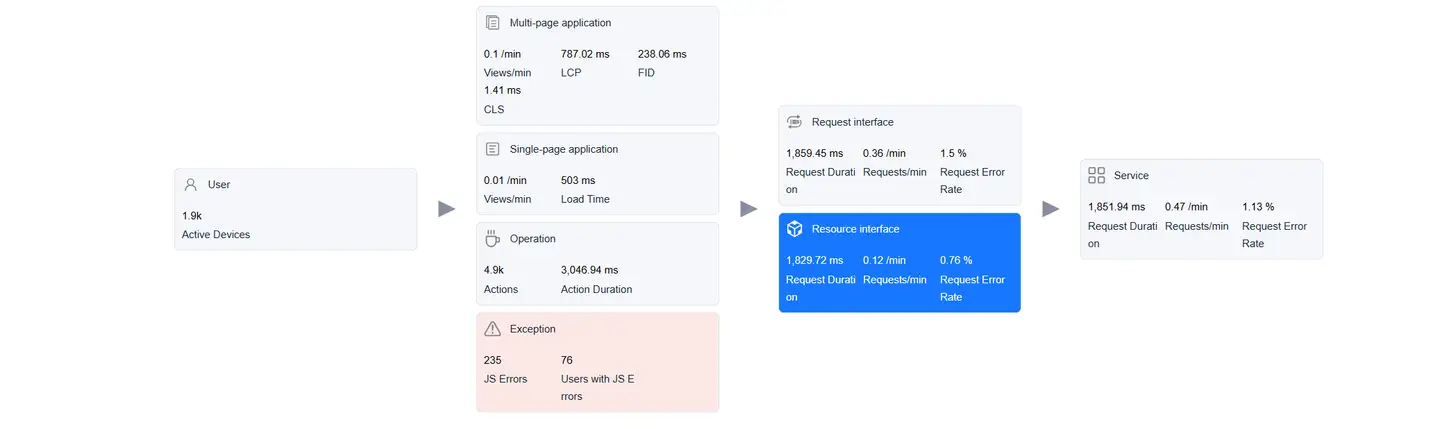The width and height of the screenshot is (1440, 429).
Task: Select the highlighted Resource interface card title
Action: 855,229
